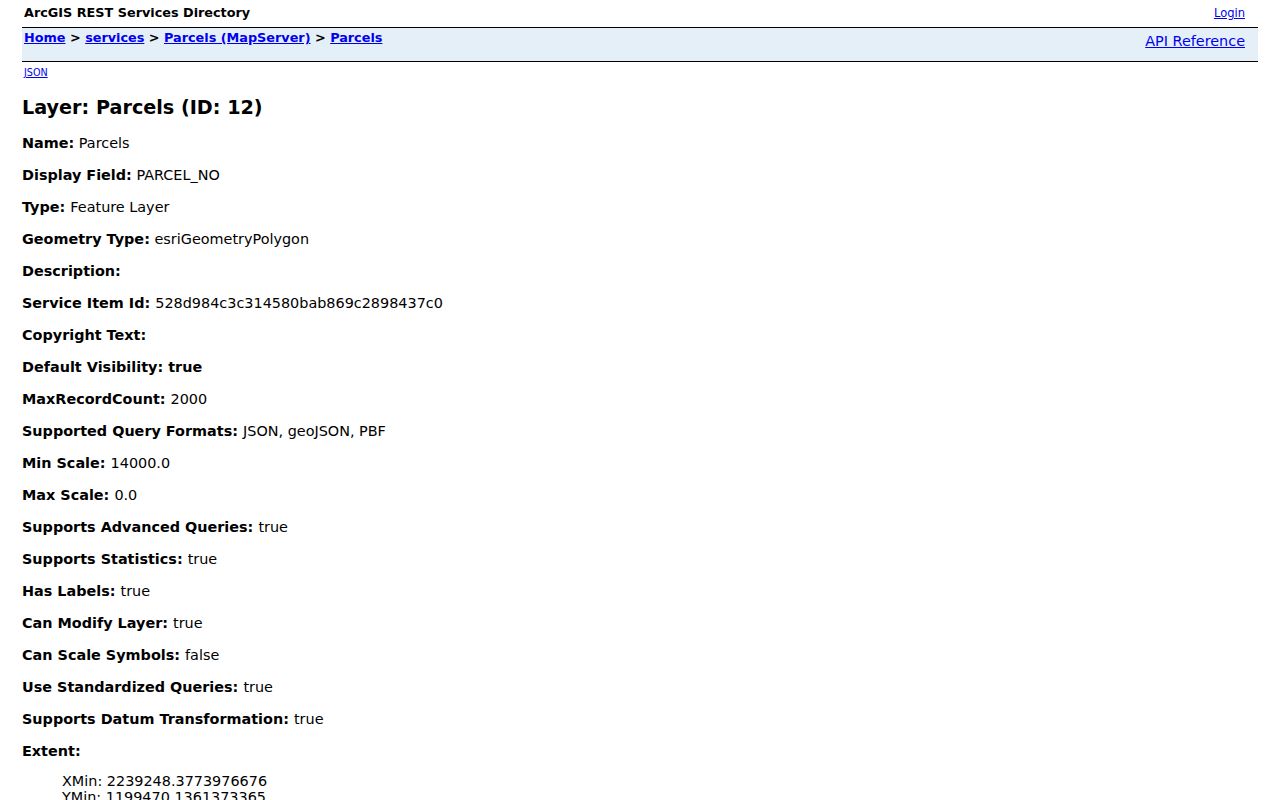
Task: Click the Supports Datum Transformation label
Action: pos(155,719)
